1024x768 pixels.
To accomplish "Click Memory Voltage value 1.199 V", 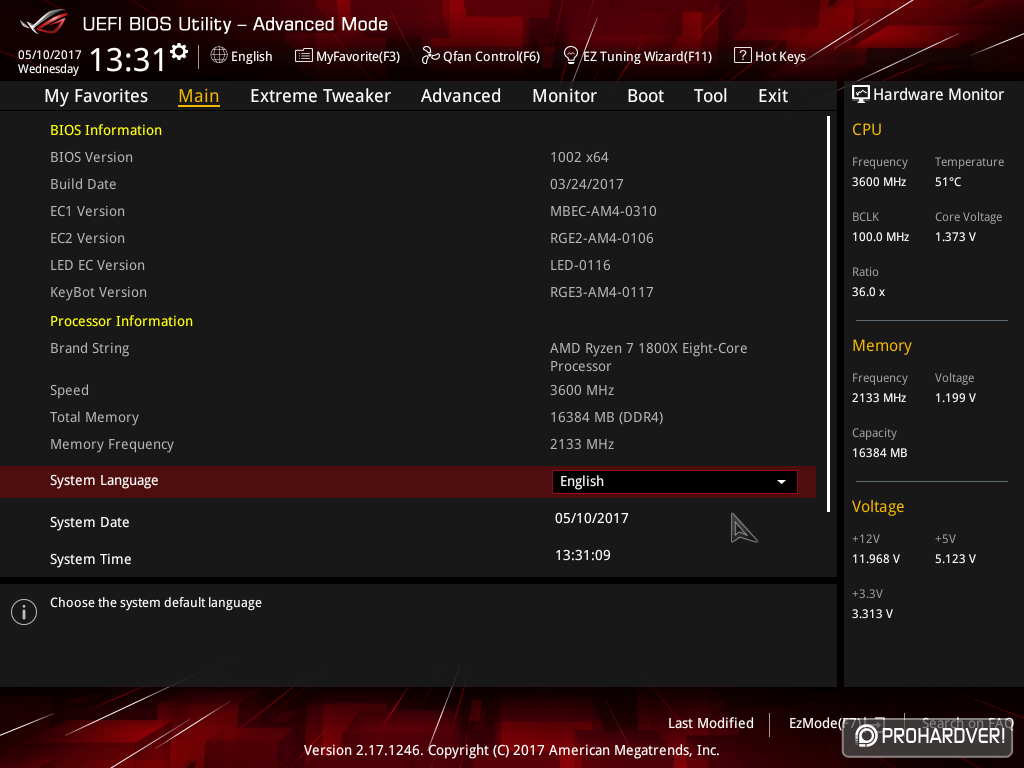I will [x=955, y=398].
